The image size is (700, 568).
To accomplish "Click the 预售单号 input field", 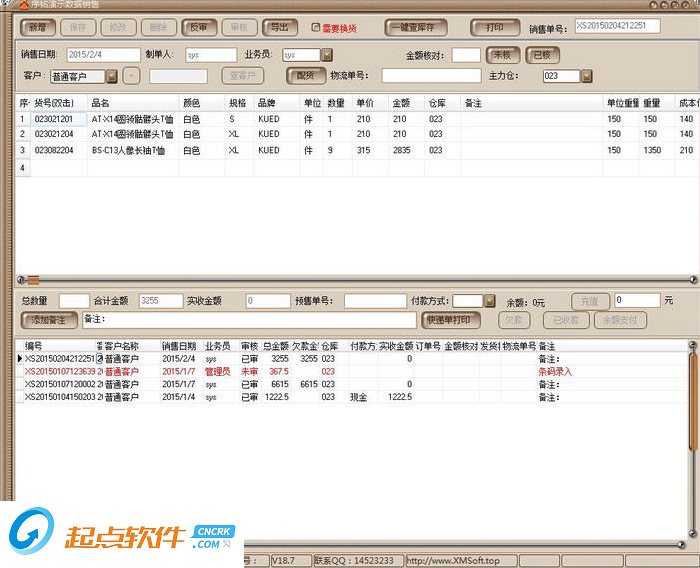I will [x=375, y=301].
